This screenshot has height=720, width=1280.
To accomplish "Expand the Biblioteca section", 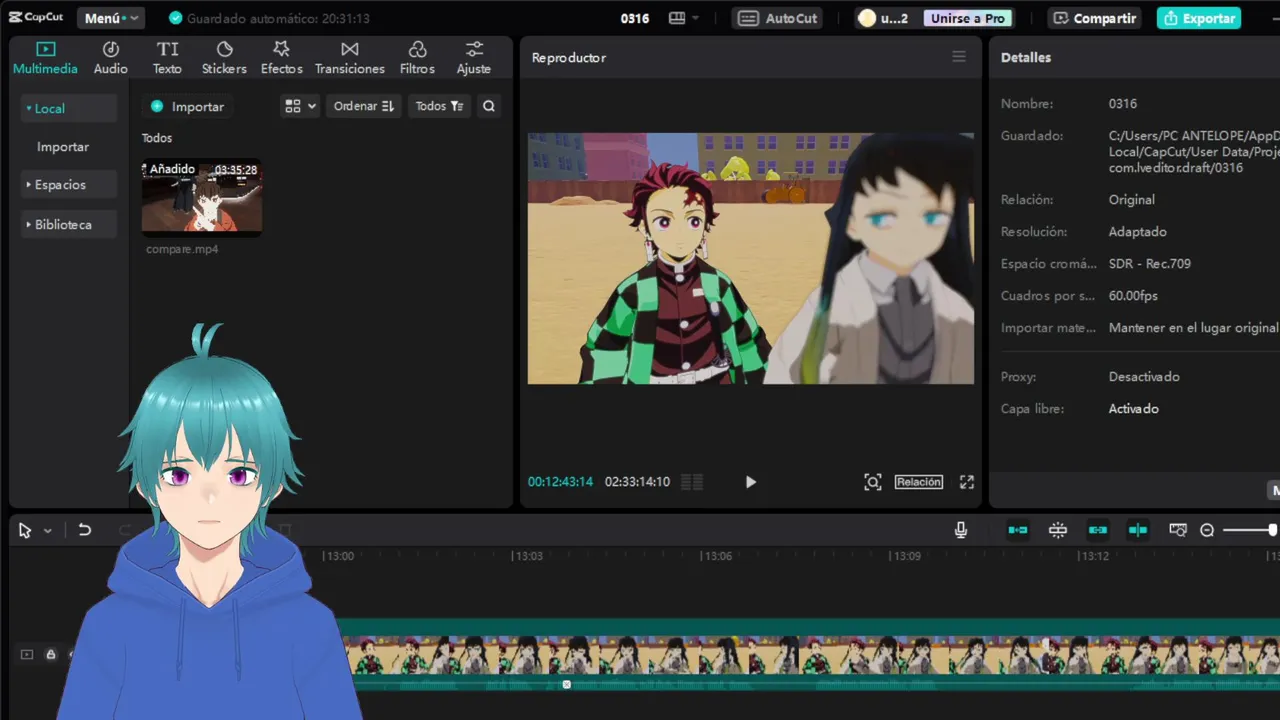I will 68,224.
